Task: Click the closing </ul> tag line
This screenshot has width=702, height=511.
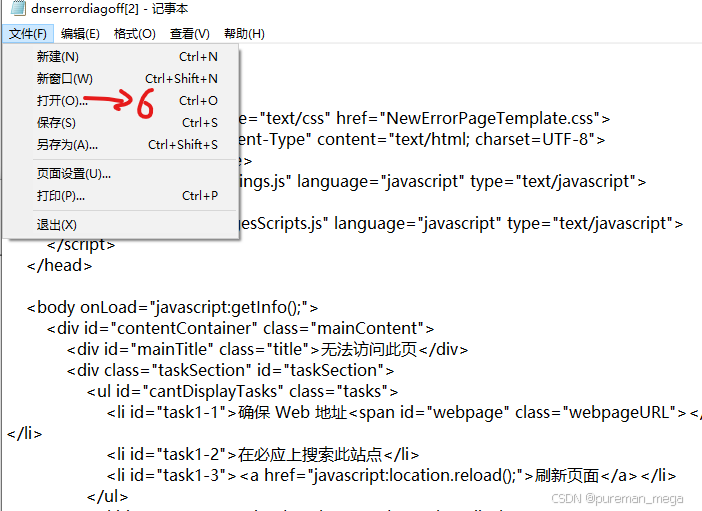Action: point(107,497)
